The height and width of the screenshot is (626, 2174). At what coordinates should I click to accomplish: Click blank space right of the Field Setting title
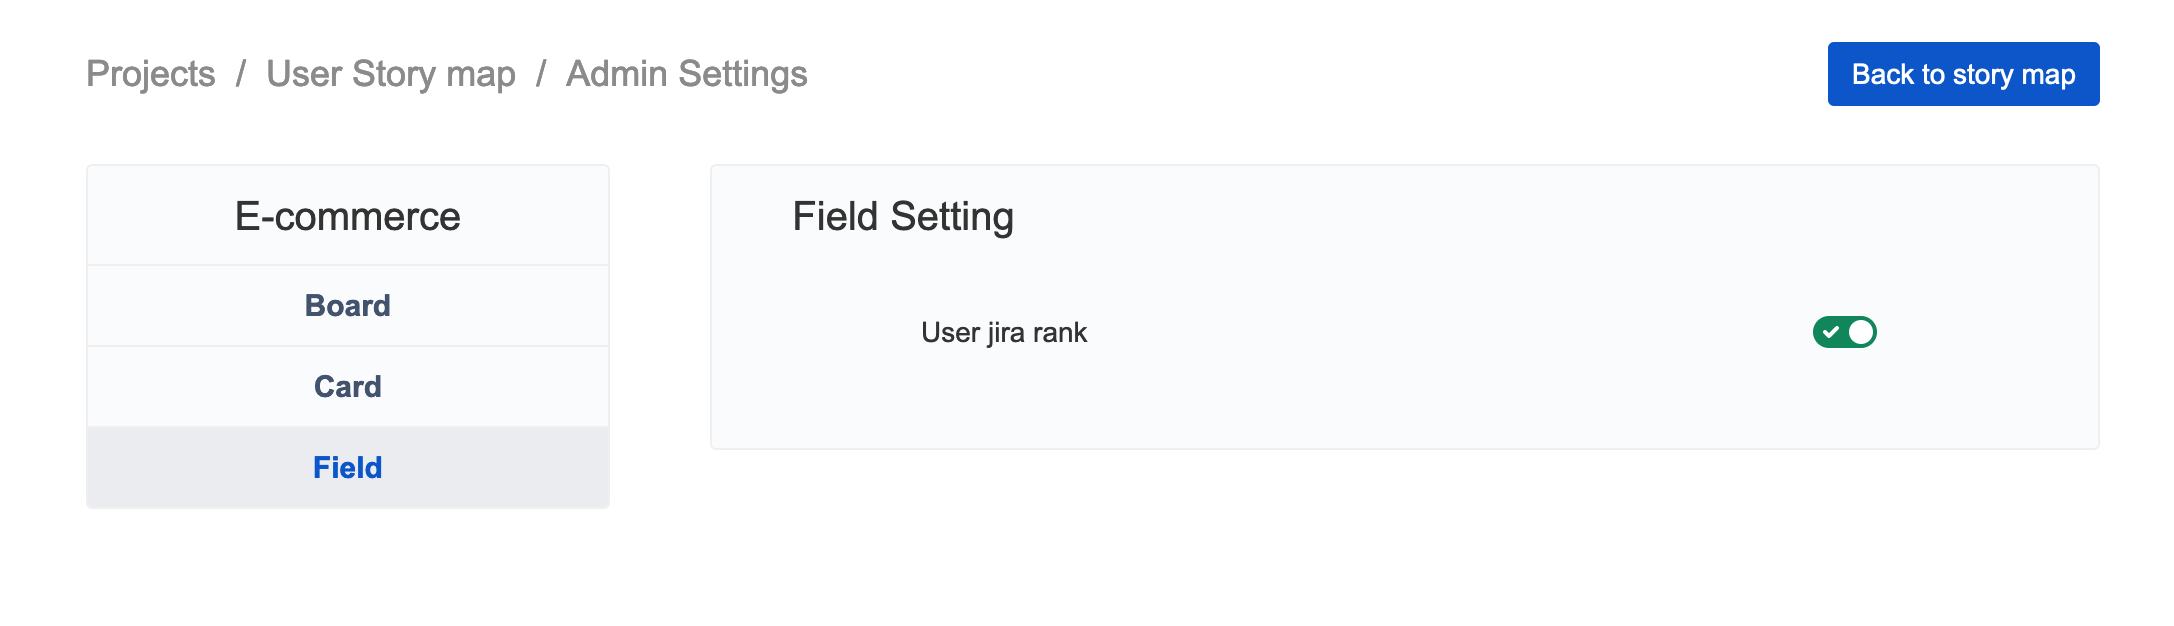pyautogui.click(x=1500, y=217)
